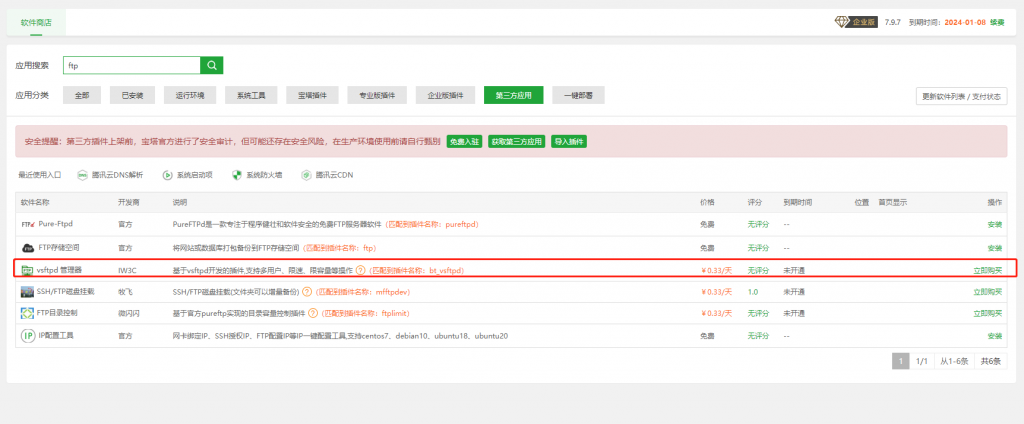Image resolution: width=1024 pixels, height=424 pixels.
Task: Click the IP配置工具 icon
Action: click(x=28, y=336)
